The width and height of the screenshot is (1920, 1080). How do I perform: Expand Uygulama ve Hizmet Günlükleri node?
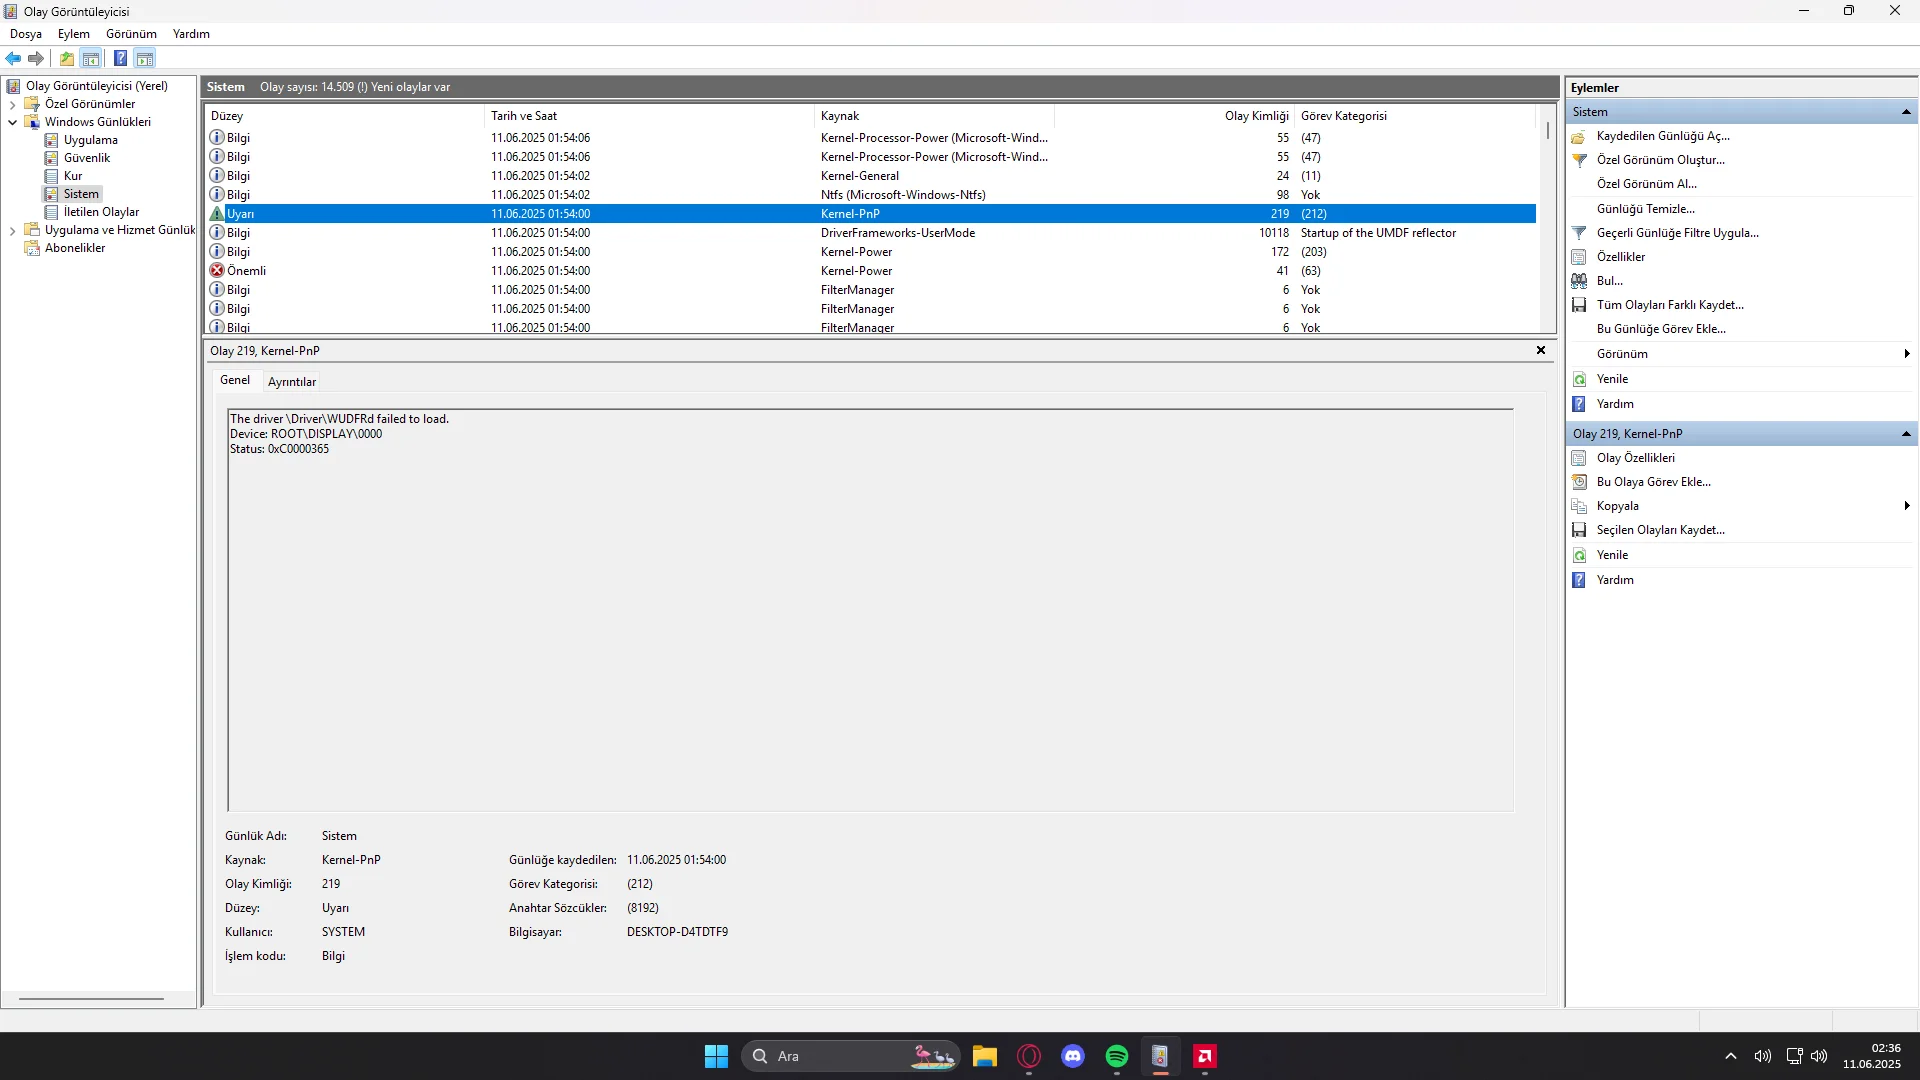coord(12,230)
